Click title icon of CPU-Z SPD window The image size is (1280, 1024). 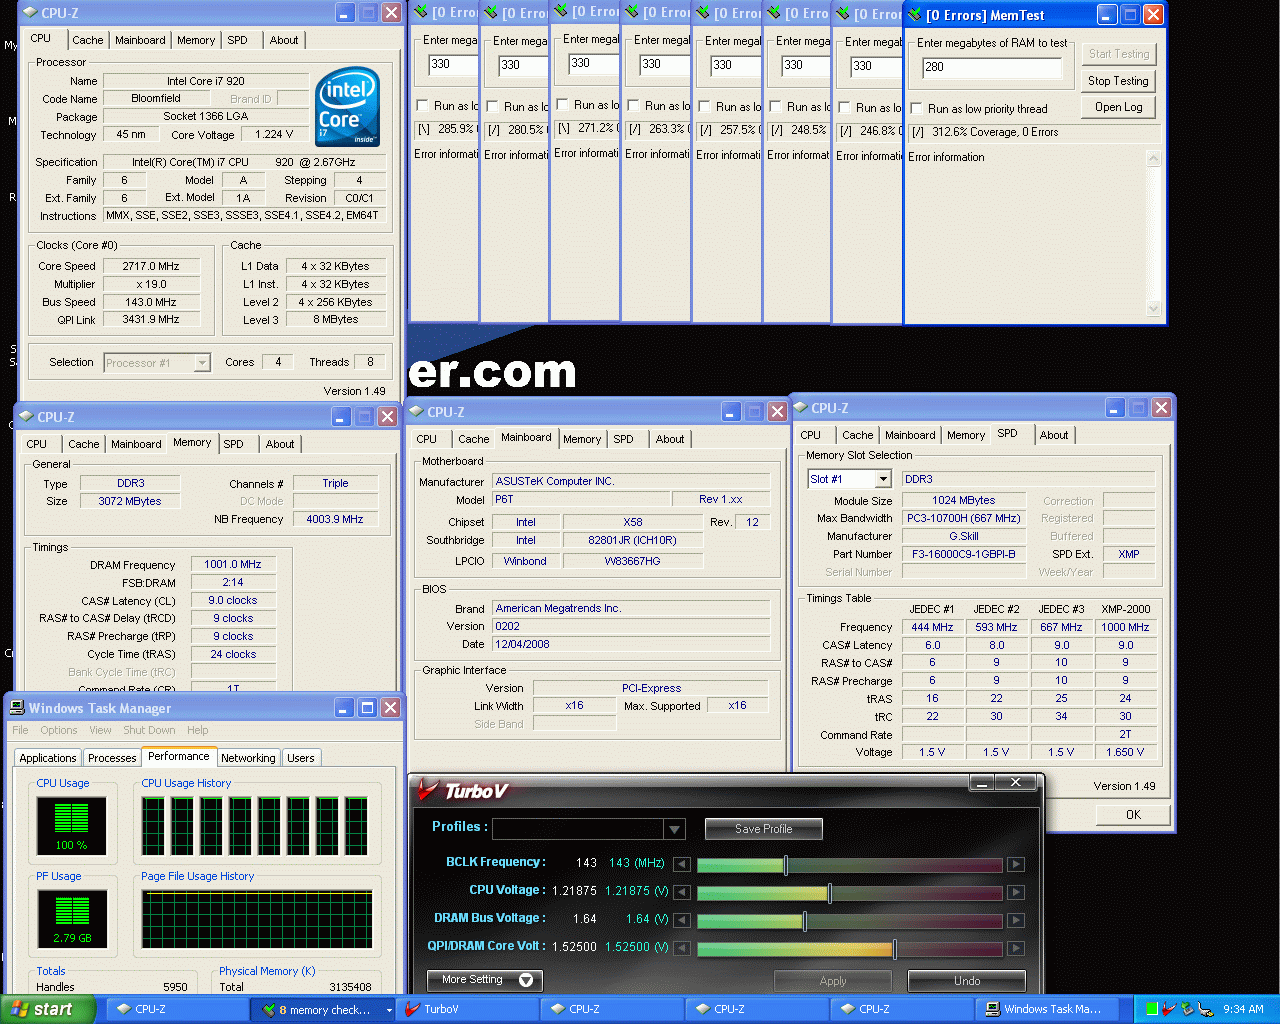800,408
